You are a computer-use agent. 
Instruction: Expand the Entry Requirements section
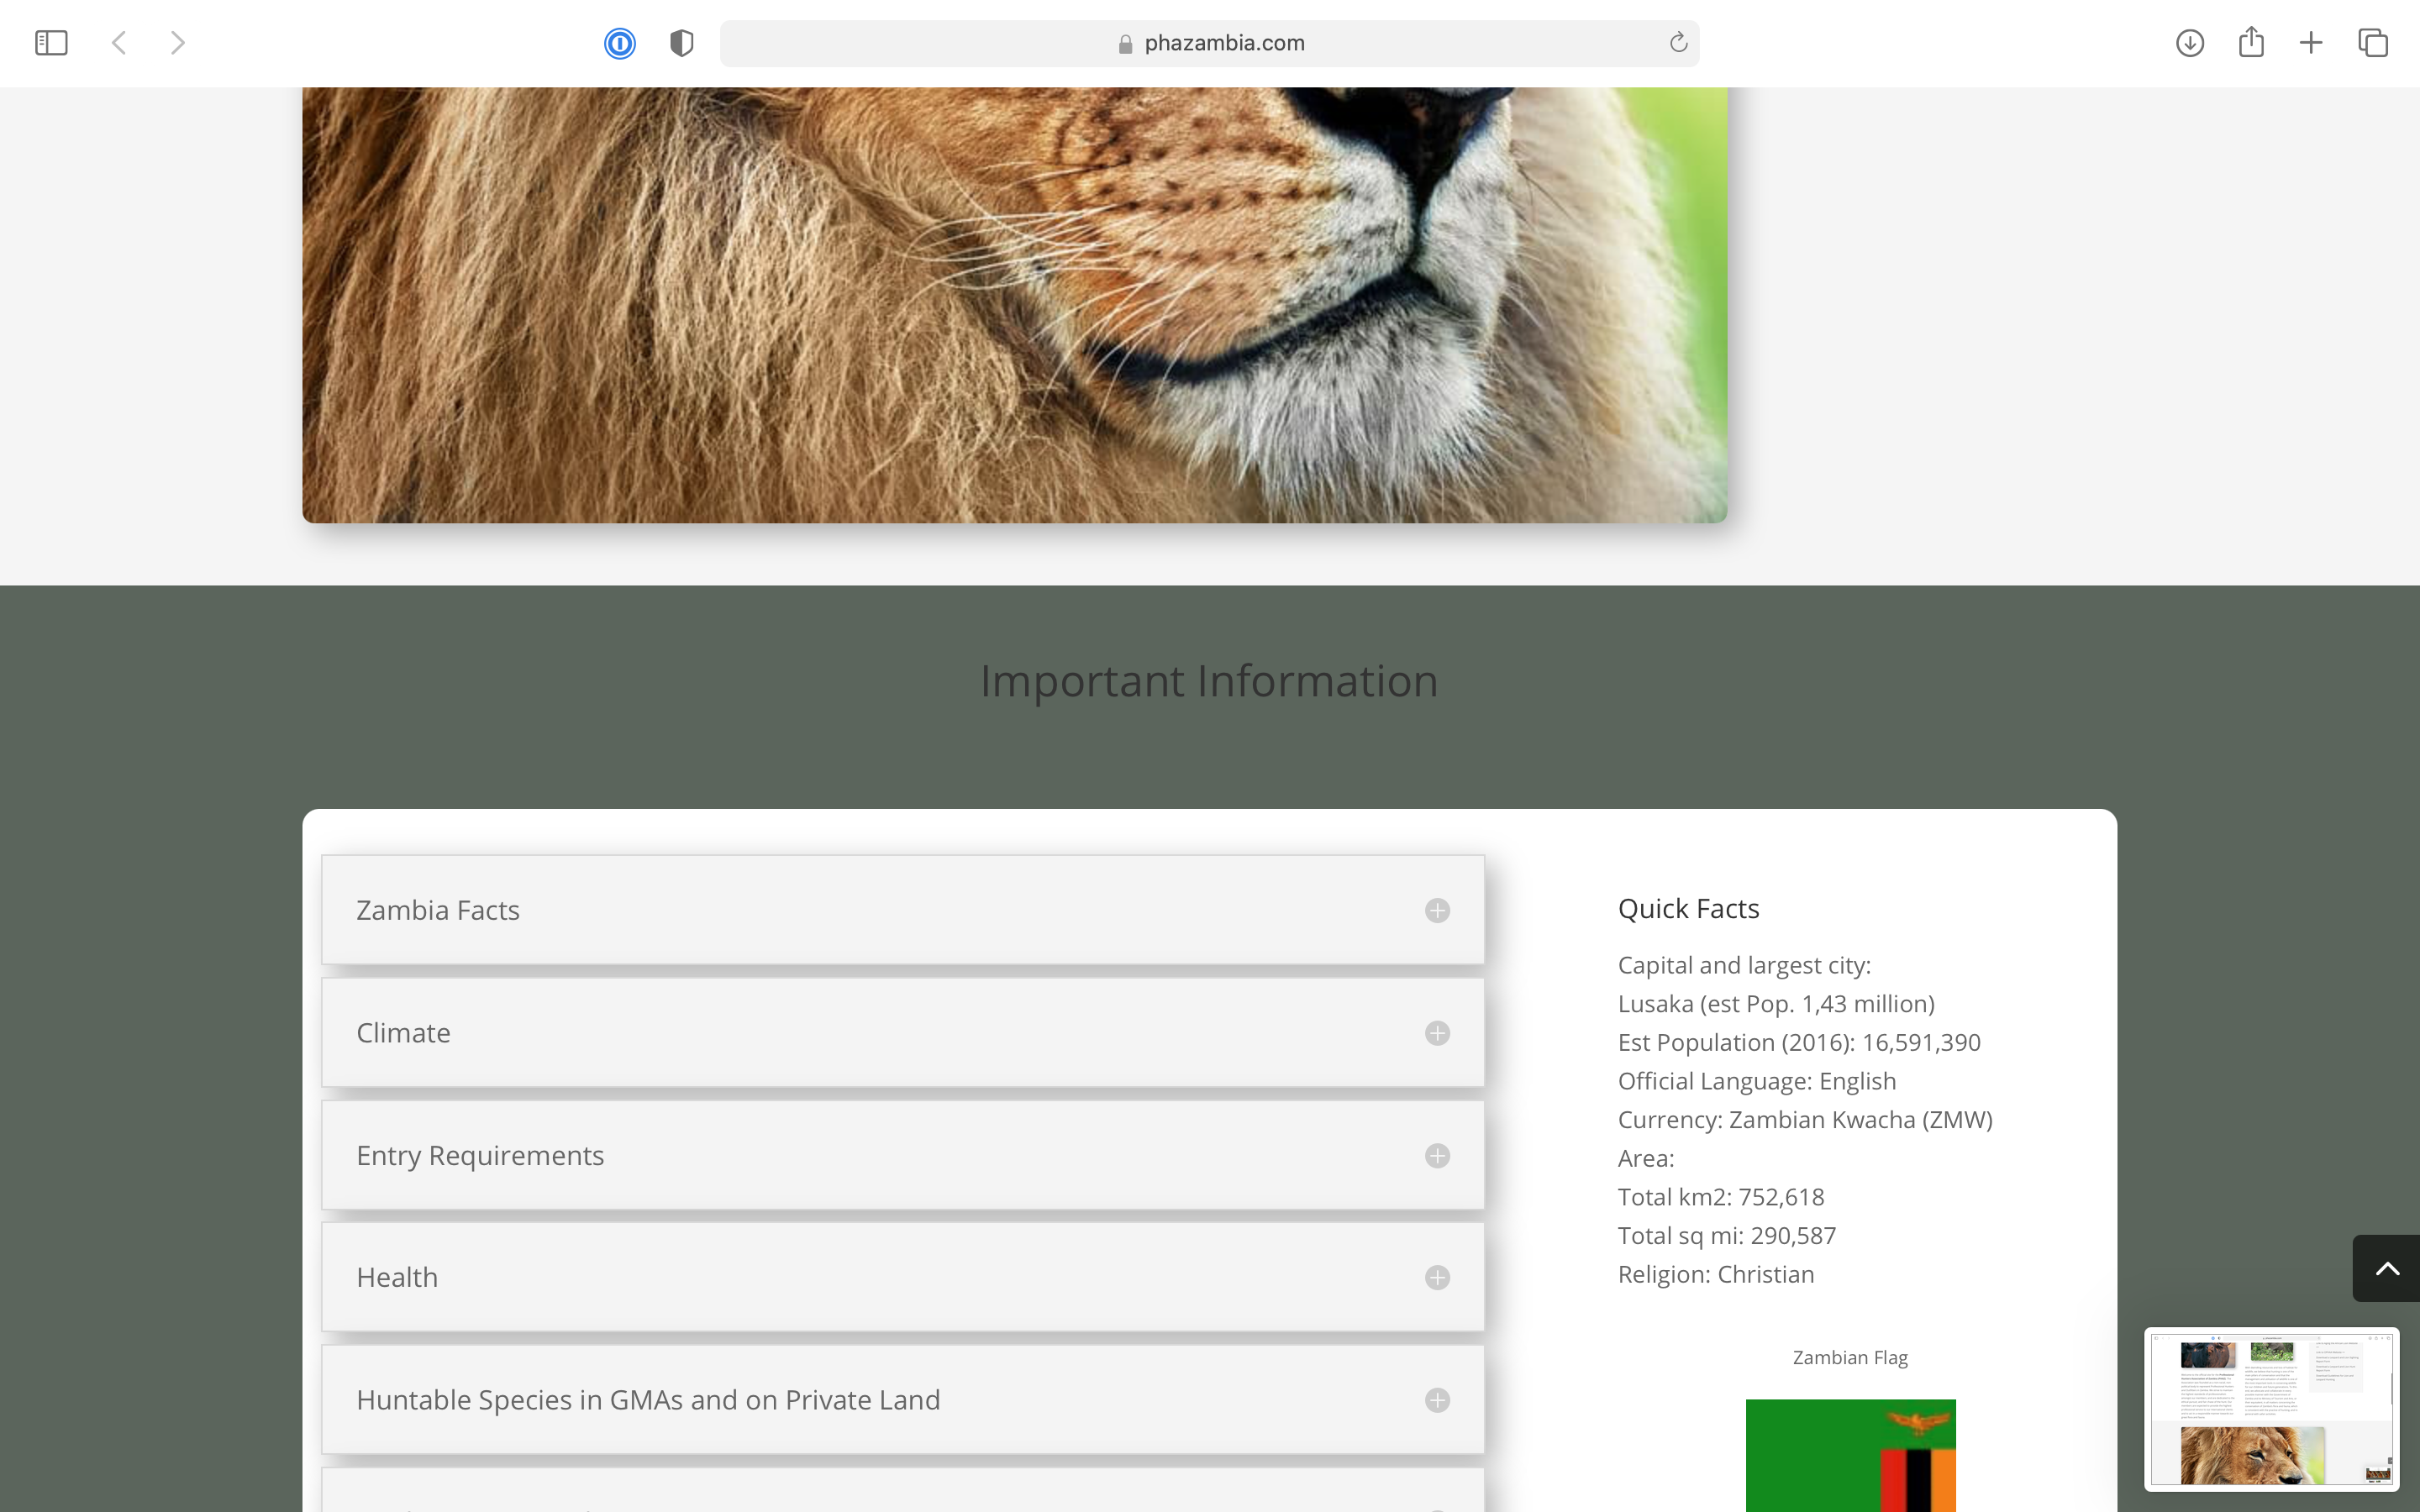coord(903,1155)
